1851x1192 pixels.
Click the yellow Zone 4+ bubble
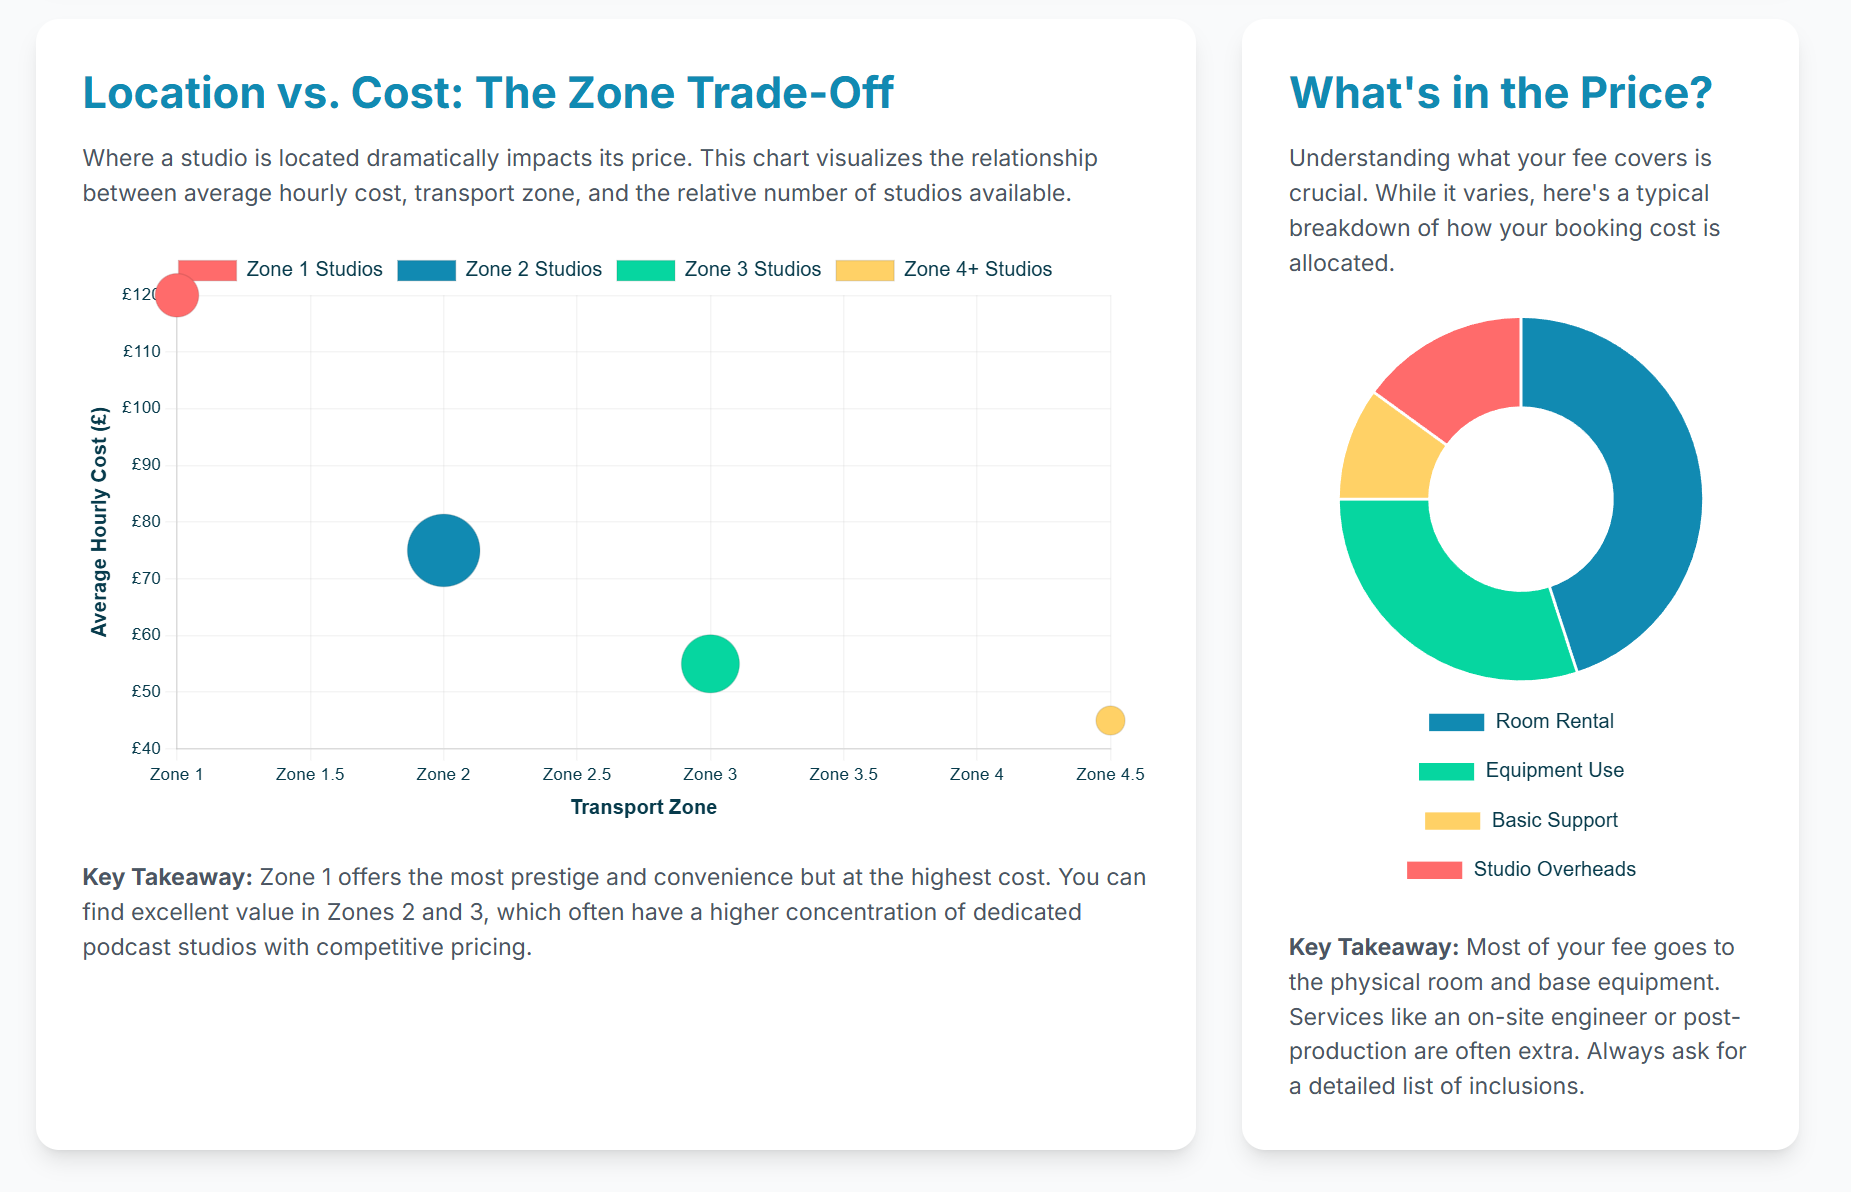[x=1110, y=720]
